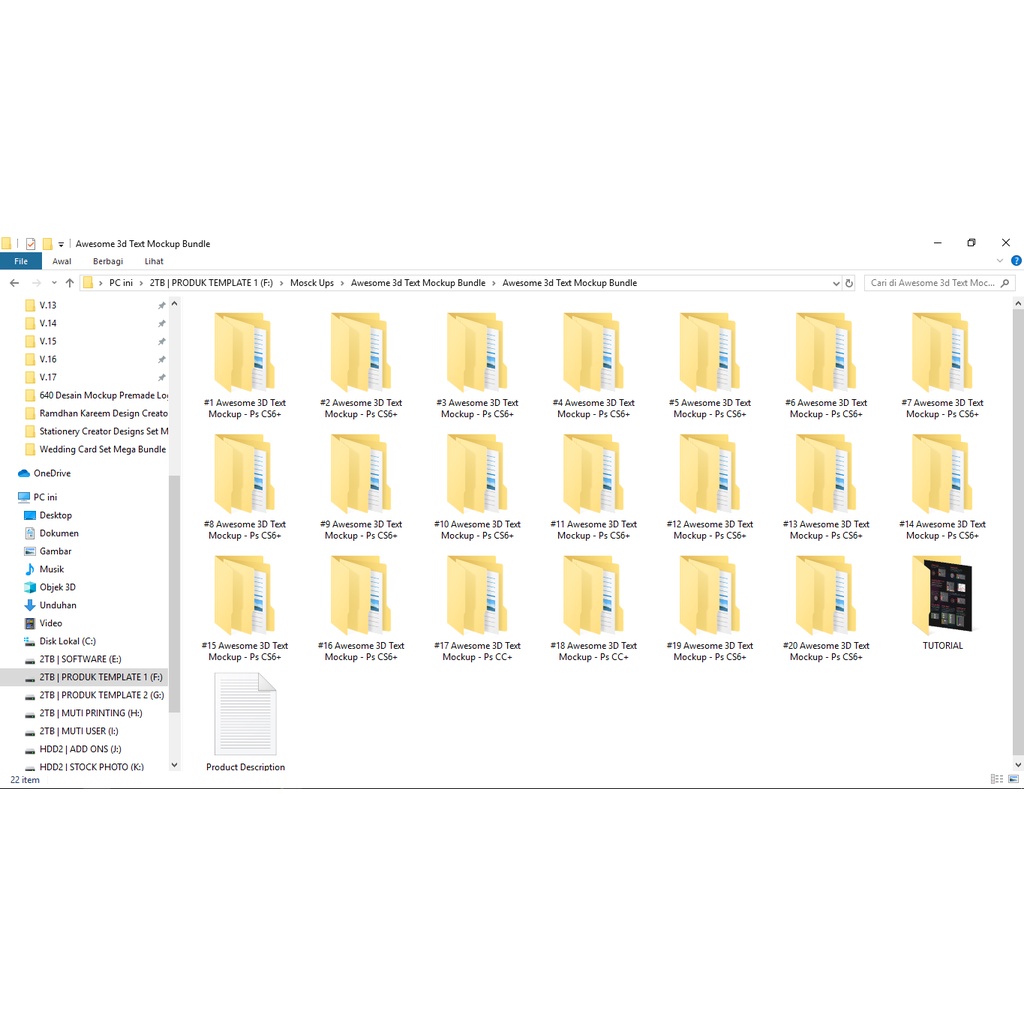Click PC ini in the address breadcrumb

point(121,283)
